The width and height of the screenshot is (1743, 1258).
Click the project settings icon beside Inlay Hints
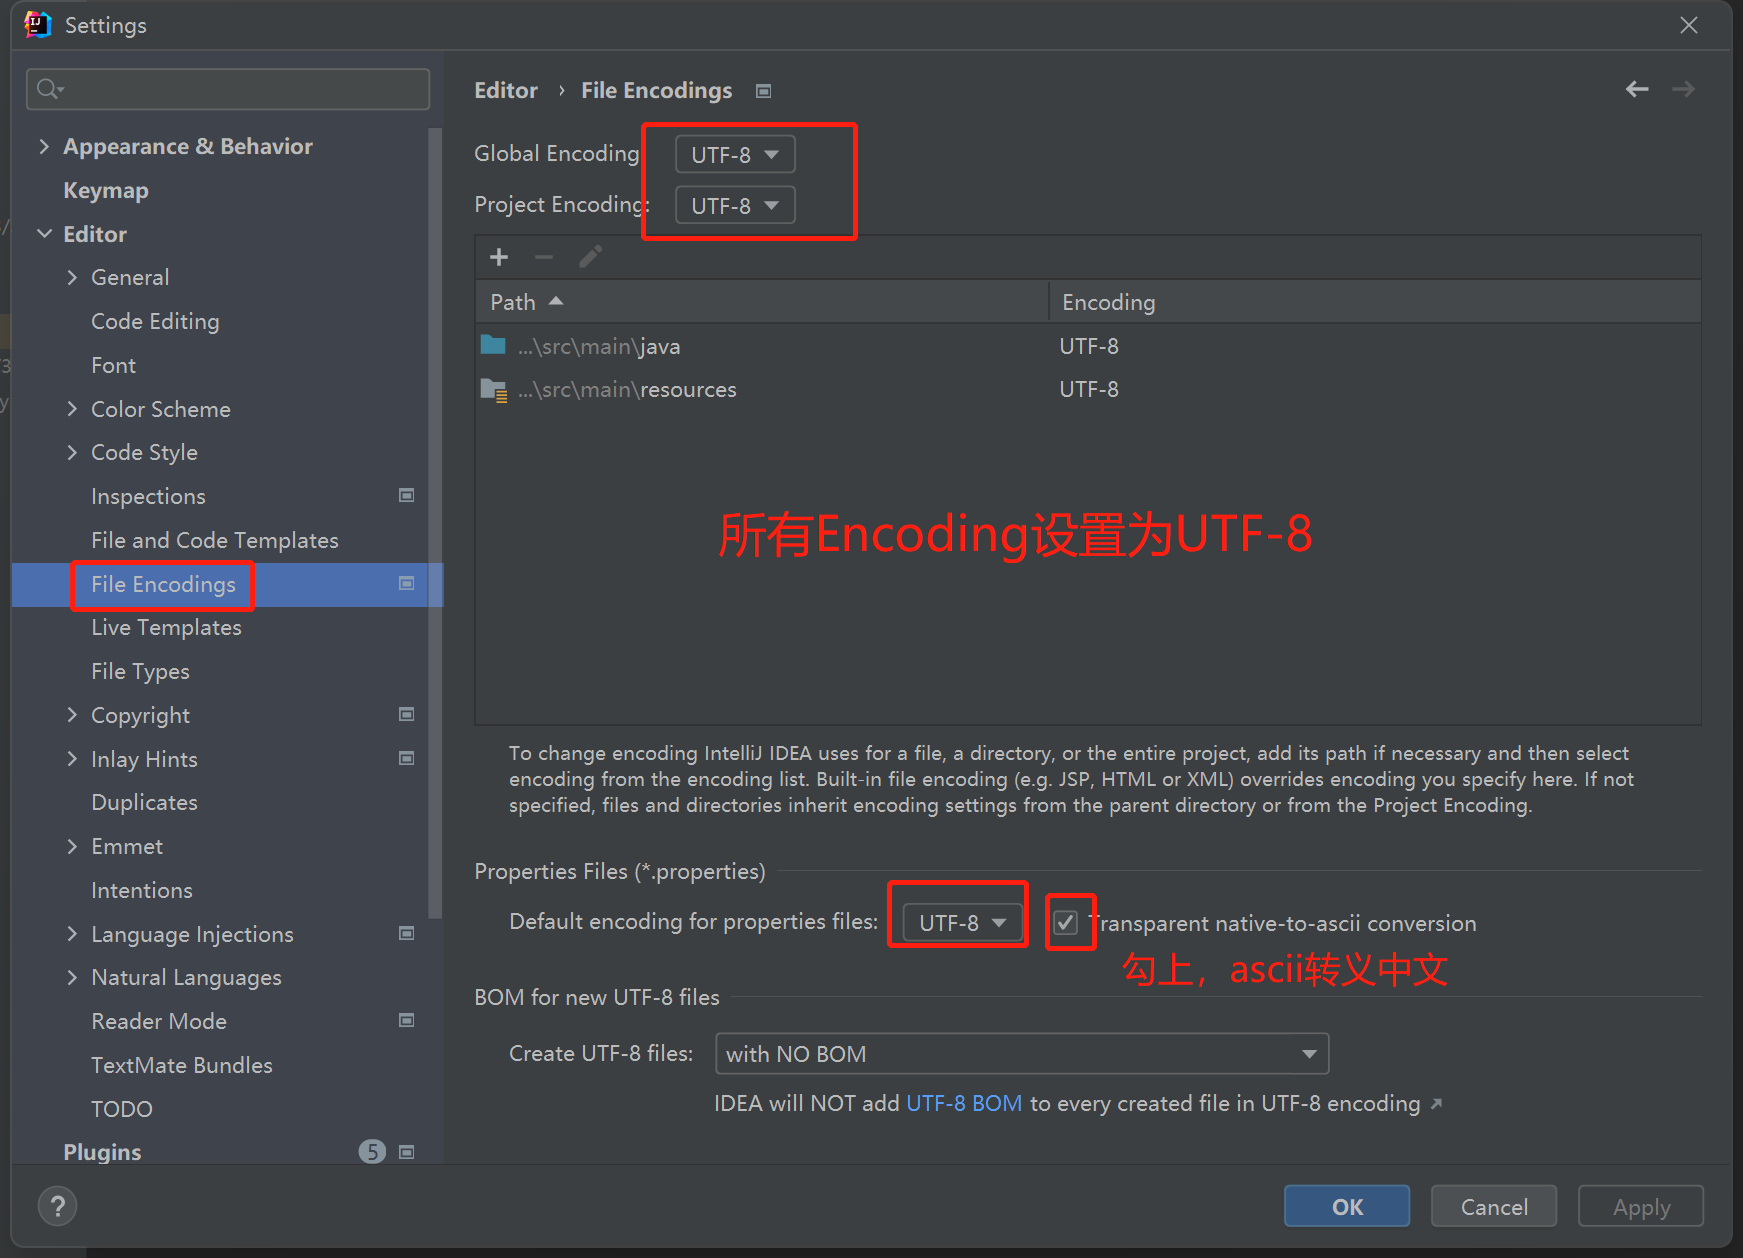[x=407, y=758]
